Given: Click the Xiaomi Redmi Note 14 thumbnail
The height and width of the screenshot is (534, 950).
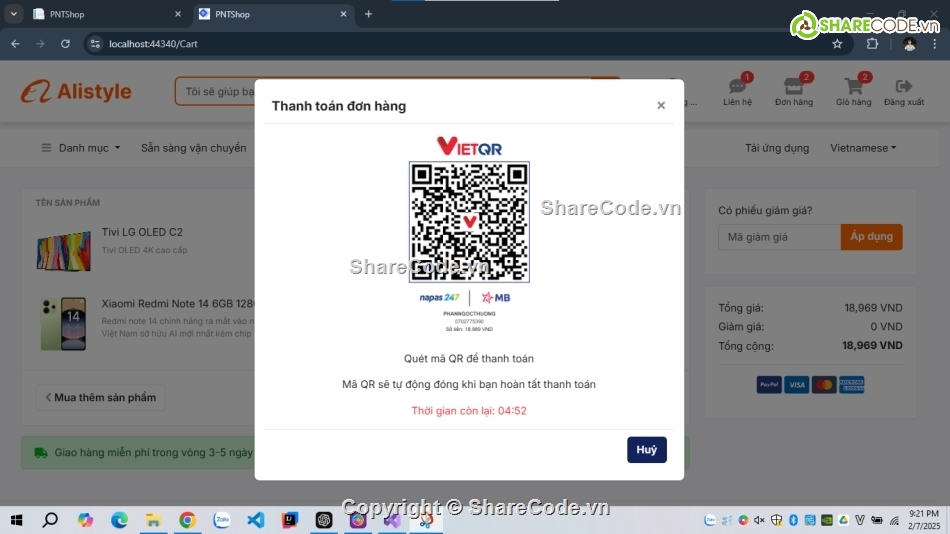Looking at the screenshot, I should coord(64,324).
